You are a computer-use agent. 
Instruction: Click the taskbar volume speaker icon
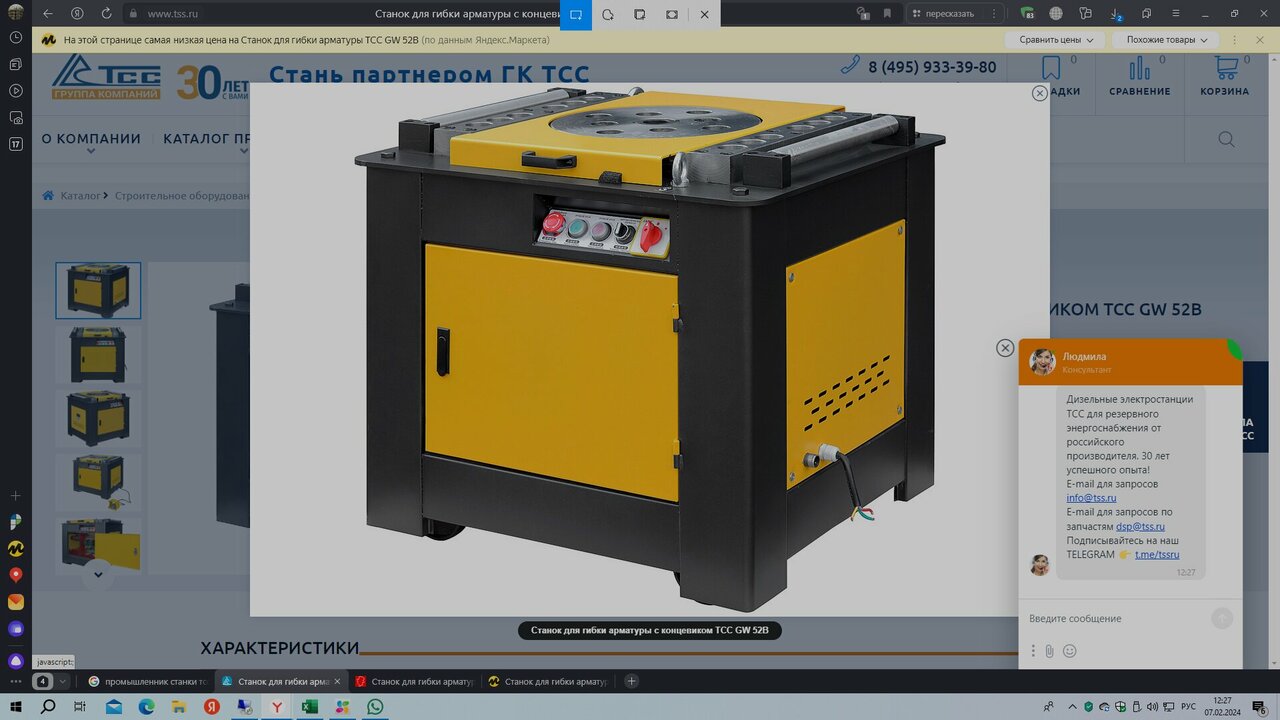(x=1152, y=707)
